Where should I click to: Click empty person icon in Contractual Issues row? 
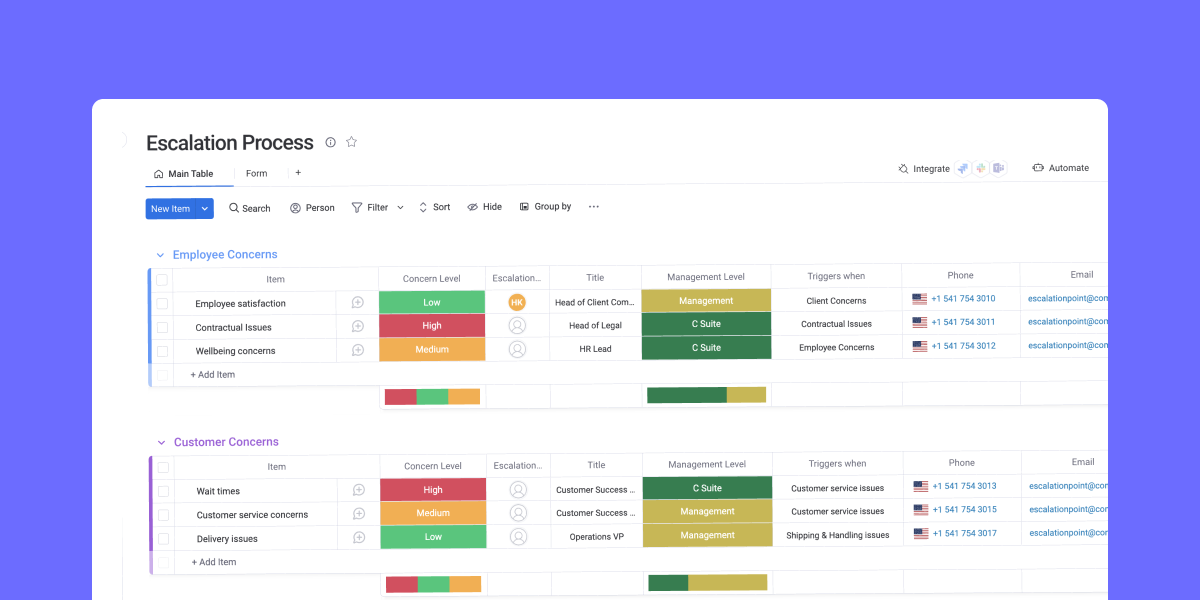tap(517, 325)
